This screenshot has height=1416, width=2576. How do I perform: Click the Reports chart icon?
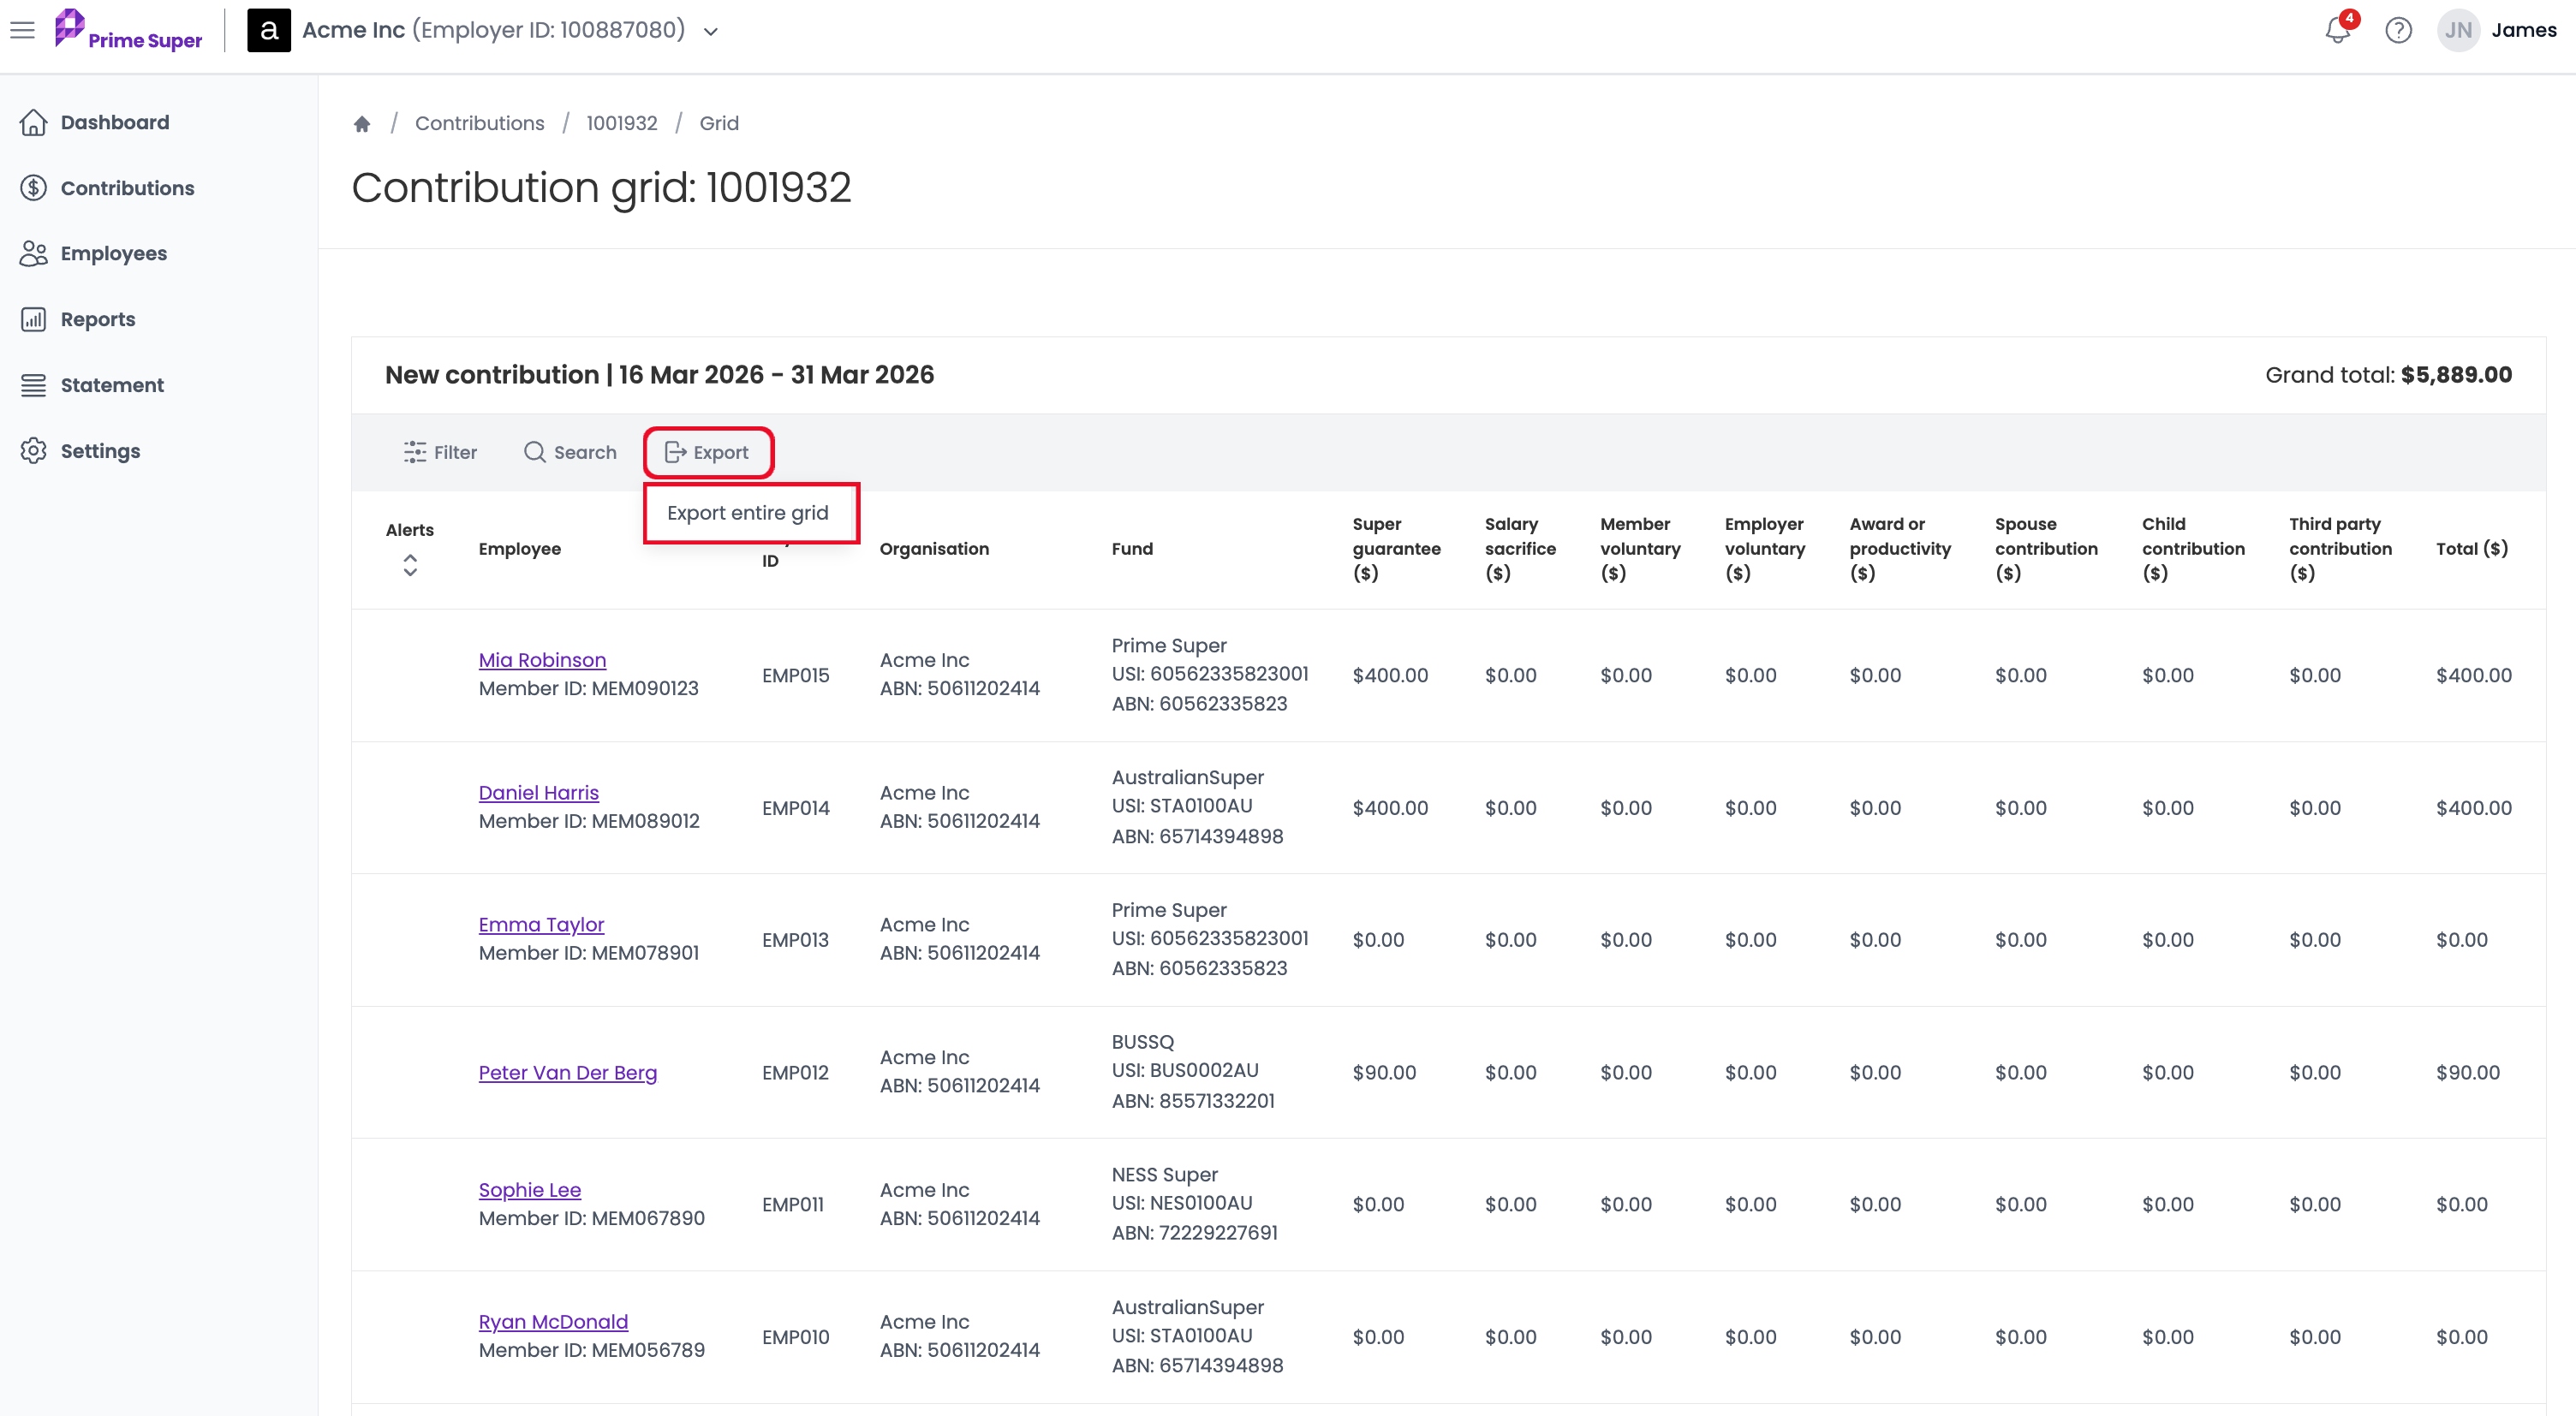pyautogui.click(x=34, y=319)
